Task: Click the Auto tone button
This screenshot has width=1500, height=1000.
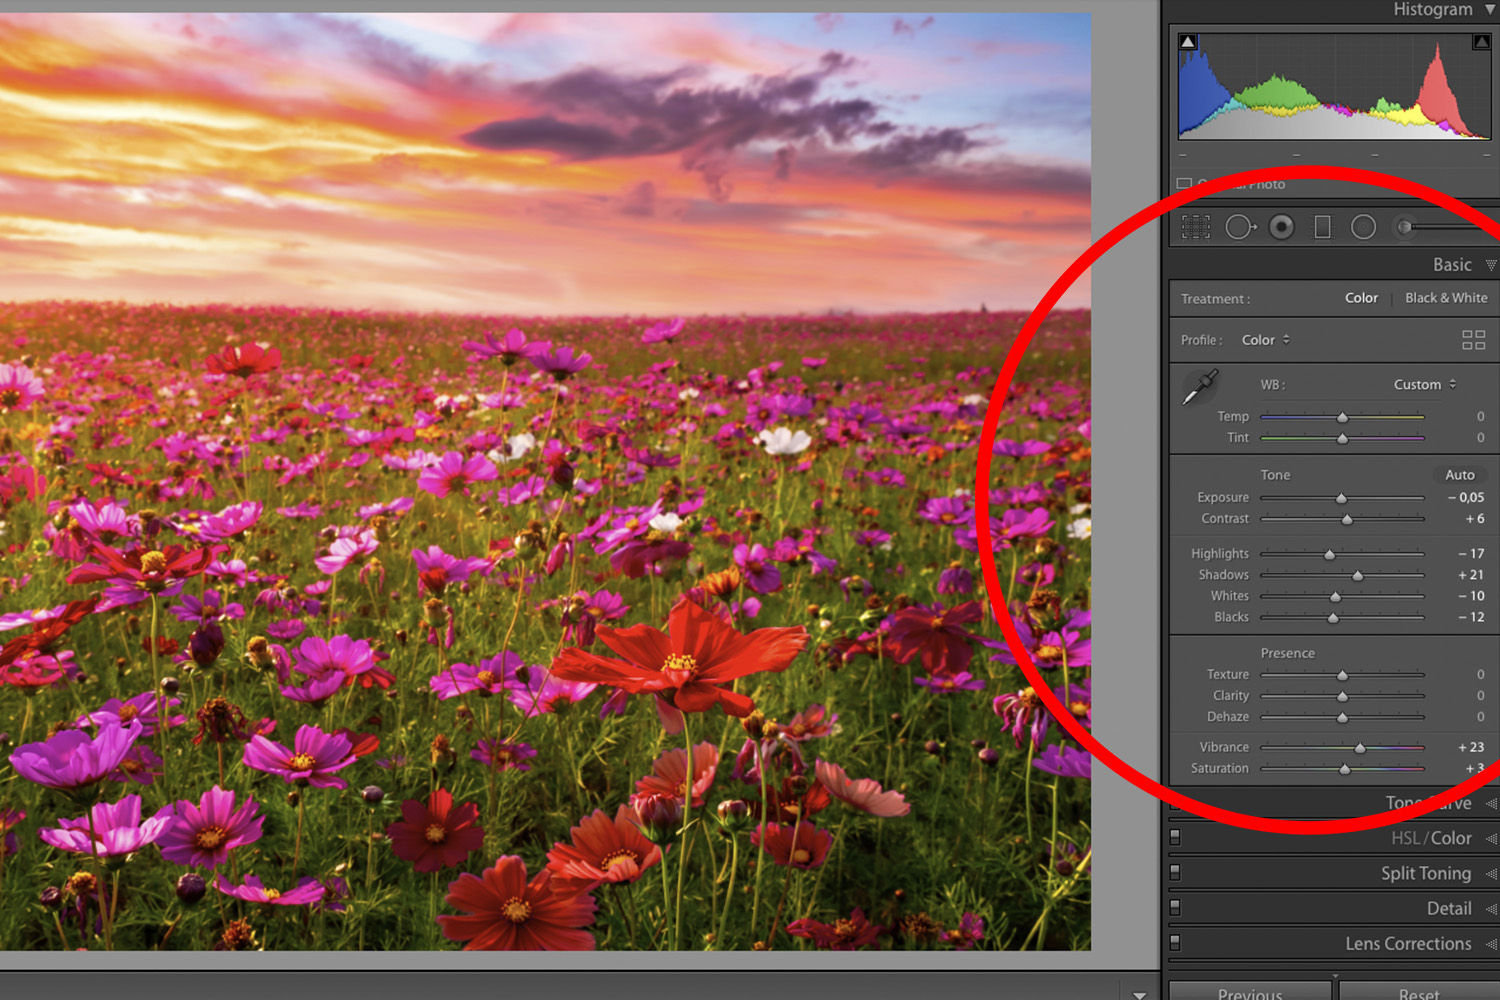Action: pyautogui.click(x=1460, y=475)
